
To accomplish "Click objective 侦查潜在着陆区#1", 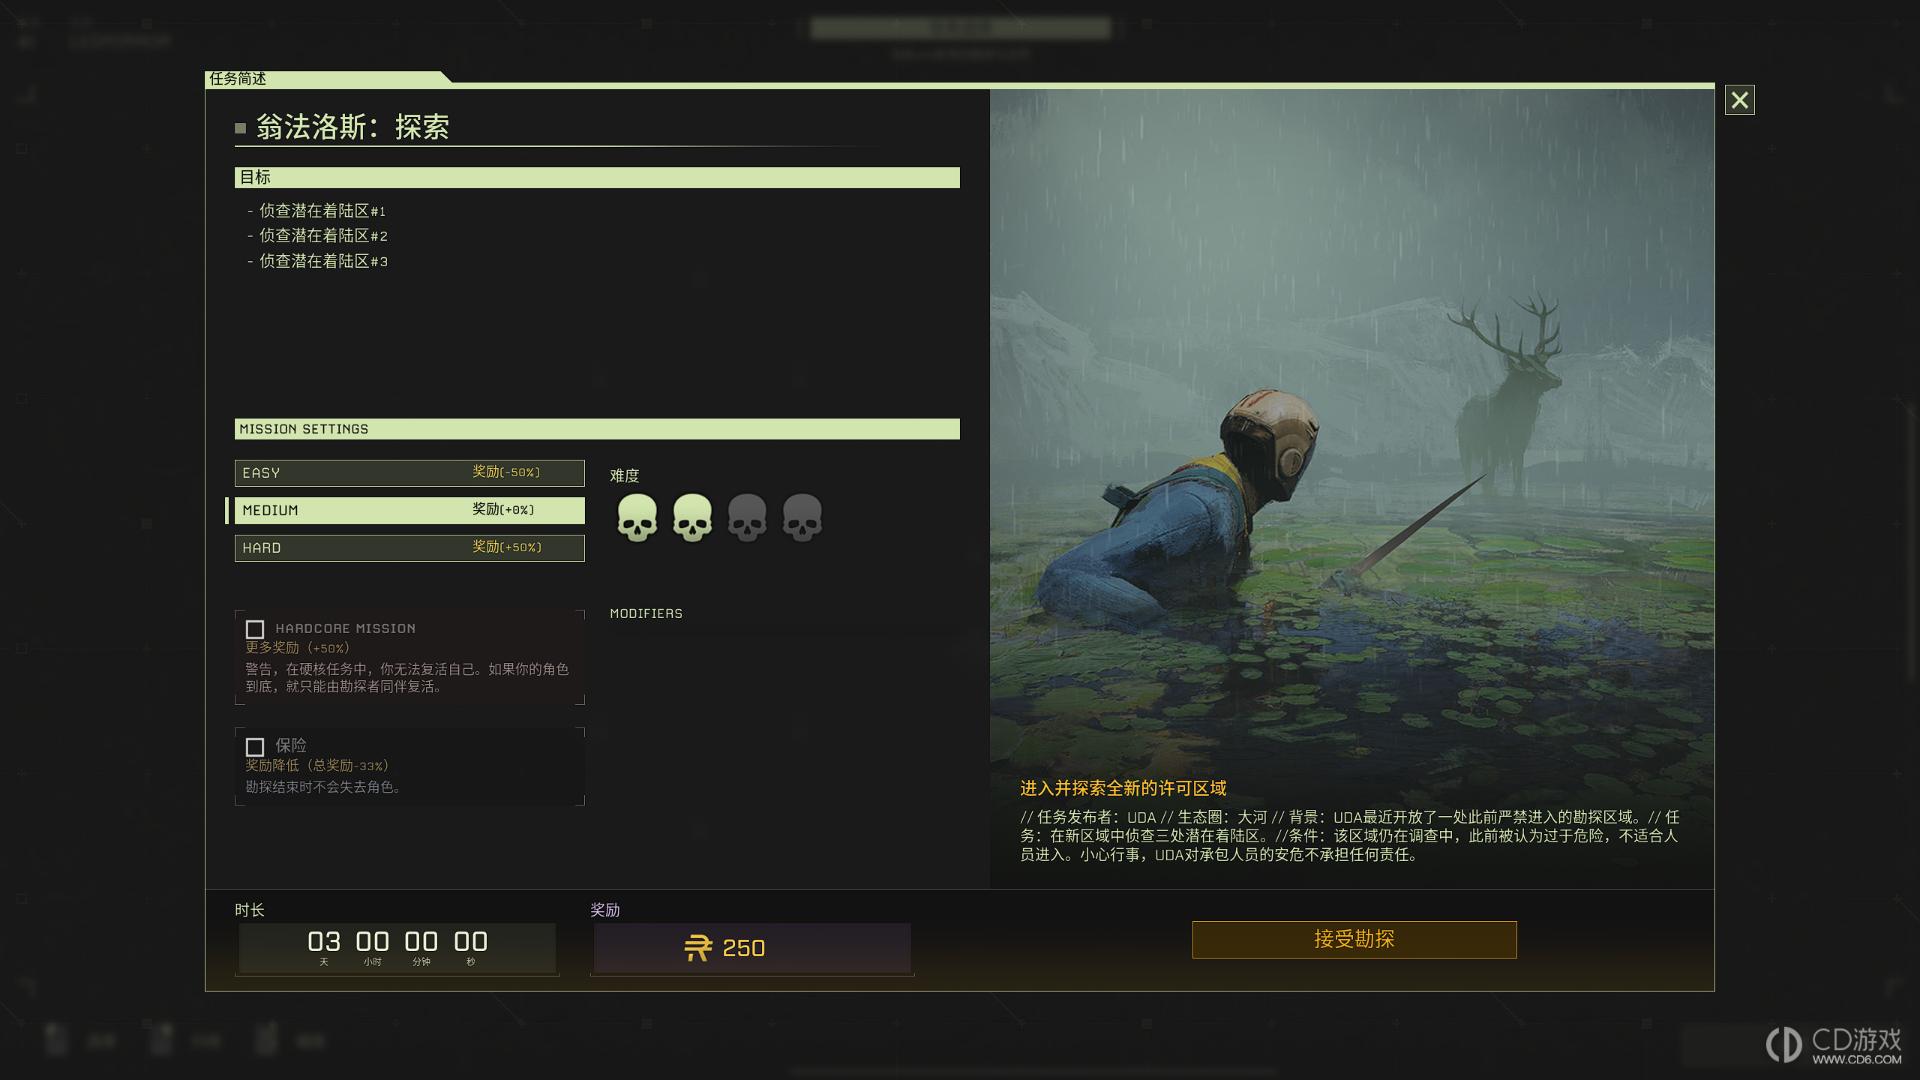I will tap(322, 211).
